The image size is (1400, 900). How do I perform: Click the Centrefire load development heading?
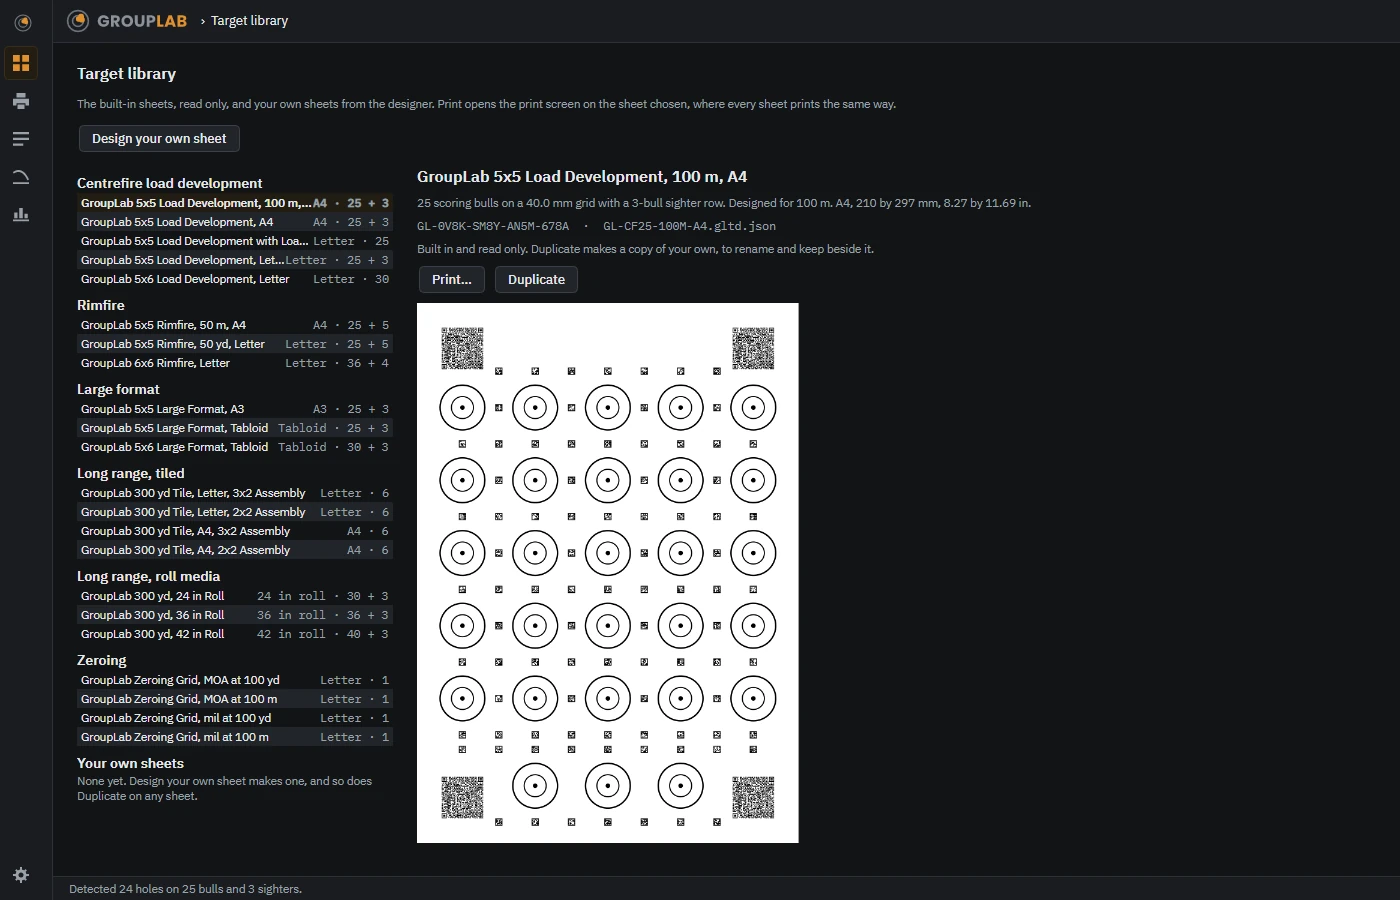tap(170, 183)
